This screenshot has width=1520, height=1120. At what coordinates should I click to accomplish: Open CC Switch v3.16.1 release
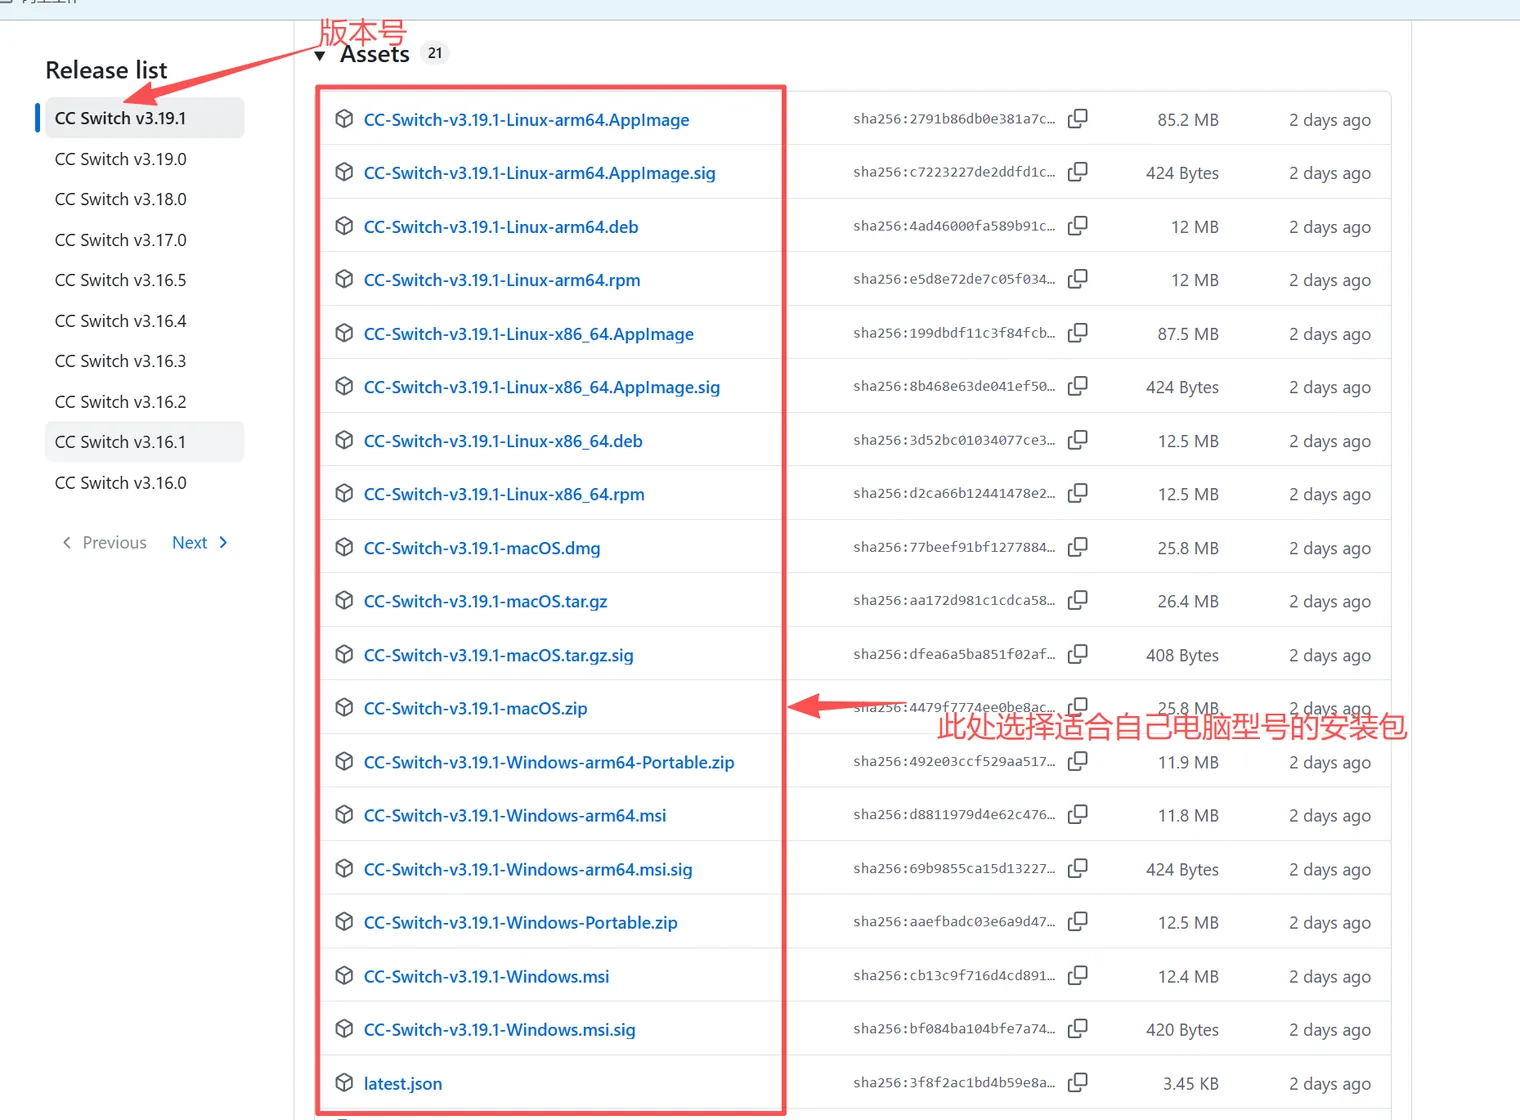[144, 442]
